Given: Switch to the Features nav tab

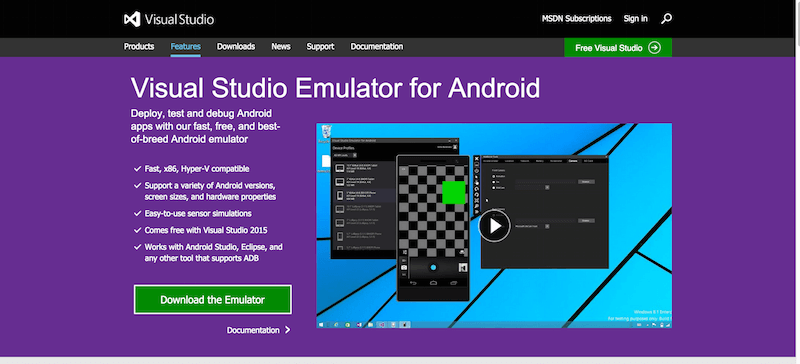Looking at the screenshot, I should click(186, 46).
